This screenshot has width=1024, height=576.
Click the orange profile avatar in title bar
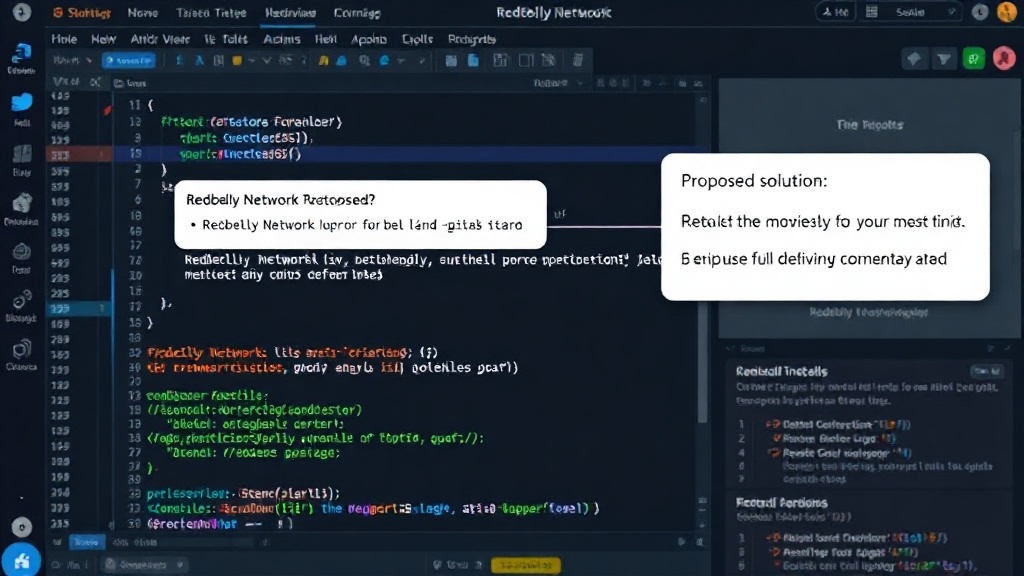[1006, 12]
